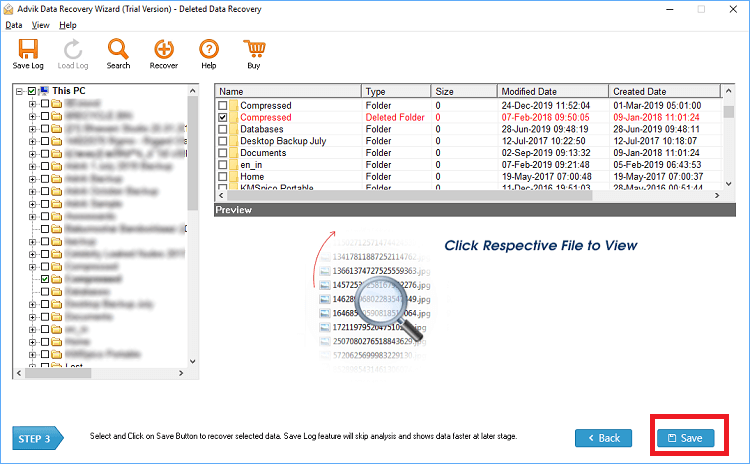Select the Desktop Backup July entry

[x=283, y=141]
